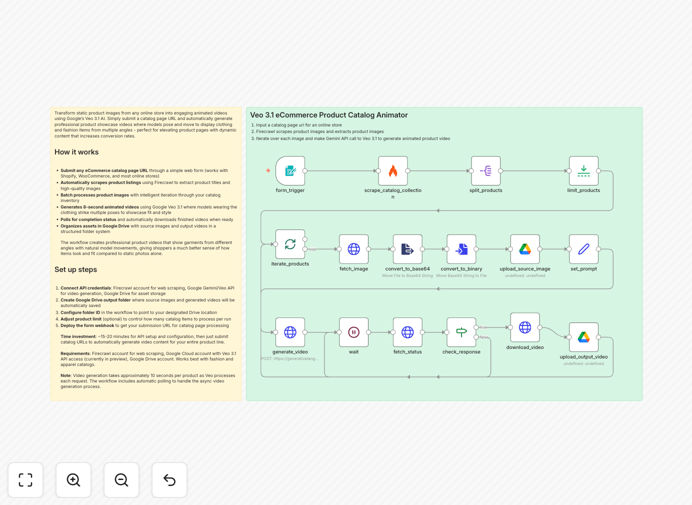The image size is (692, 505).
Task: Open the download_video node
Action: 525,328
